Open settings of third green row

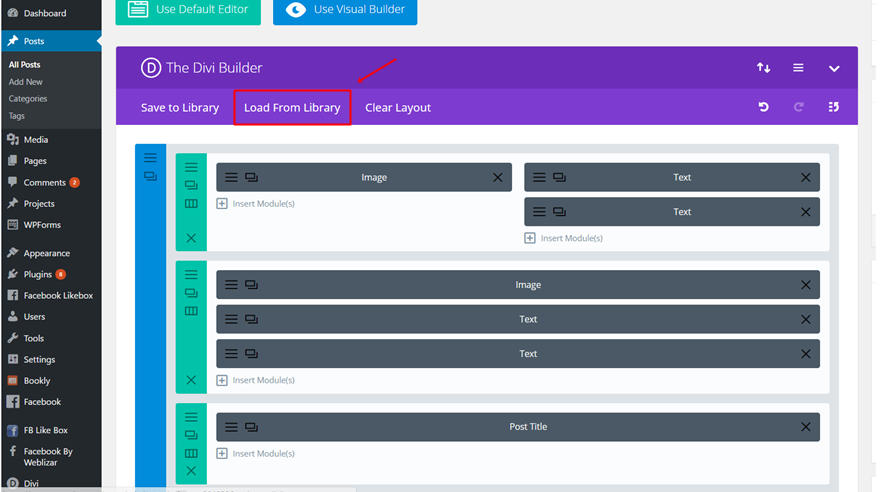pos(191,417)
